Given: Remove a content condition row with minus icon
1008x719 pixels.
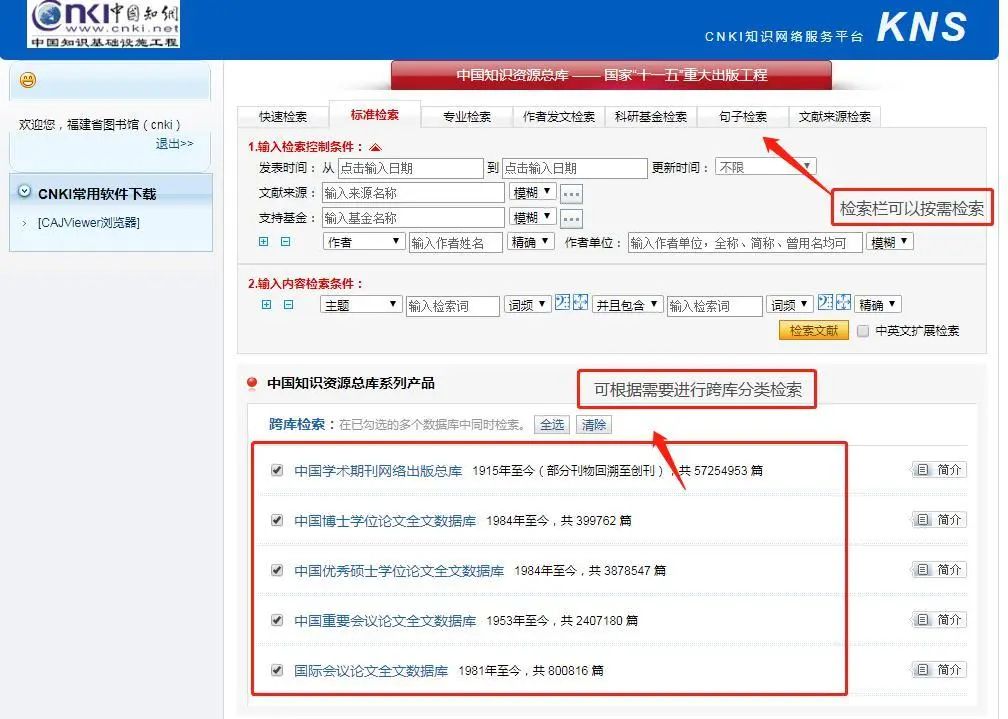Looking at the screenshot, I should tap(289, 305).
